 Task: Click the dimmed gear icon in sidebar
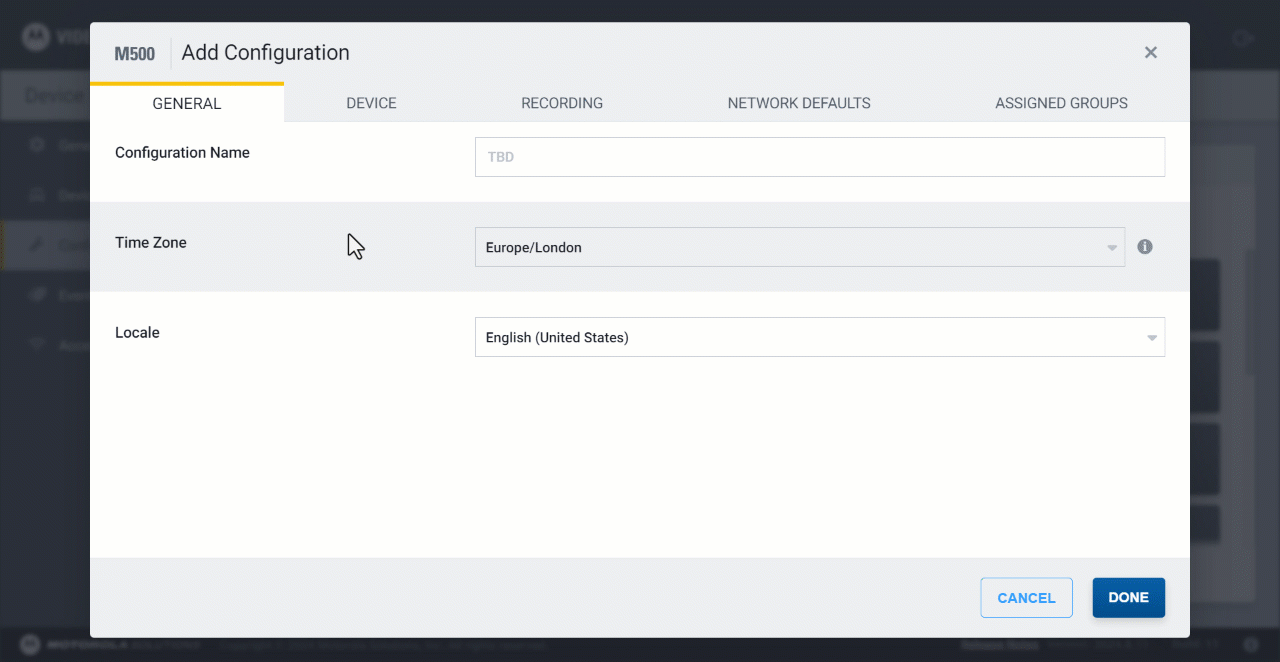pyautogui.click(x=38, y=145)
